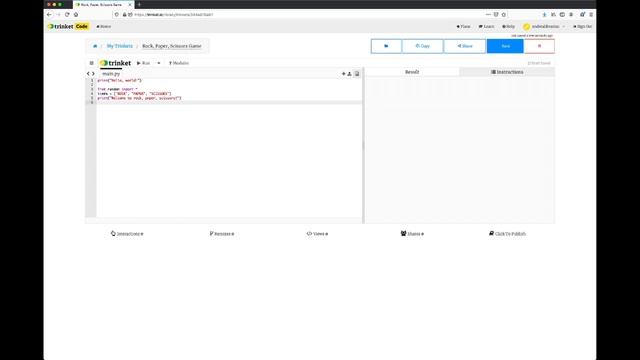The width and height of the screenshot is (640, 360).
Task: Open the Interactions stats item
Action: click(127, 234)
